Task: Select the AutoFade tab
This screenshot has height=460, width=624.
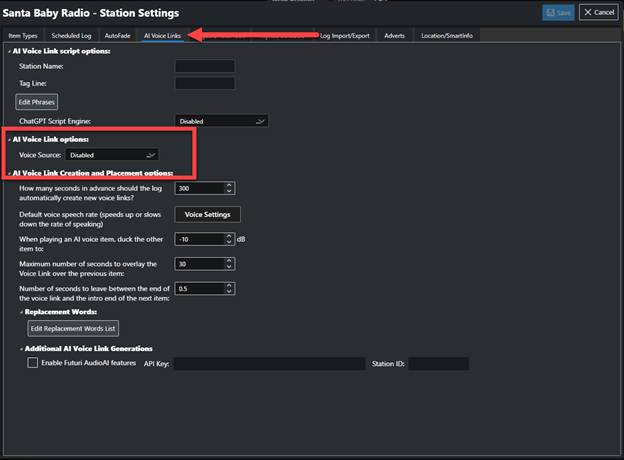Action: [x=117, y=36]
